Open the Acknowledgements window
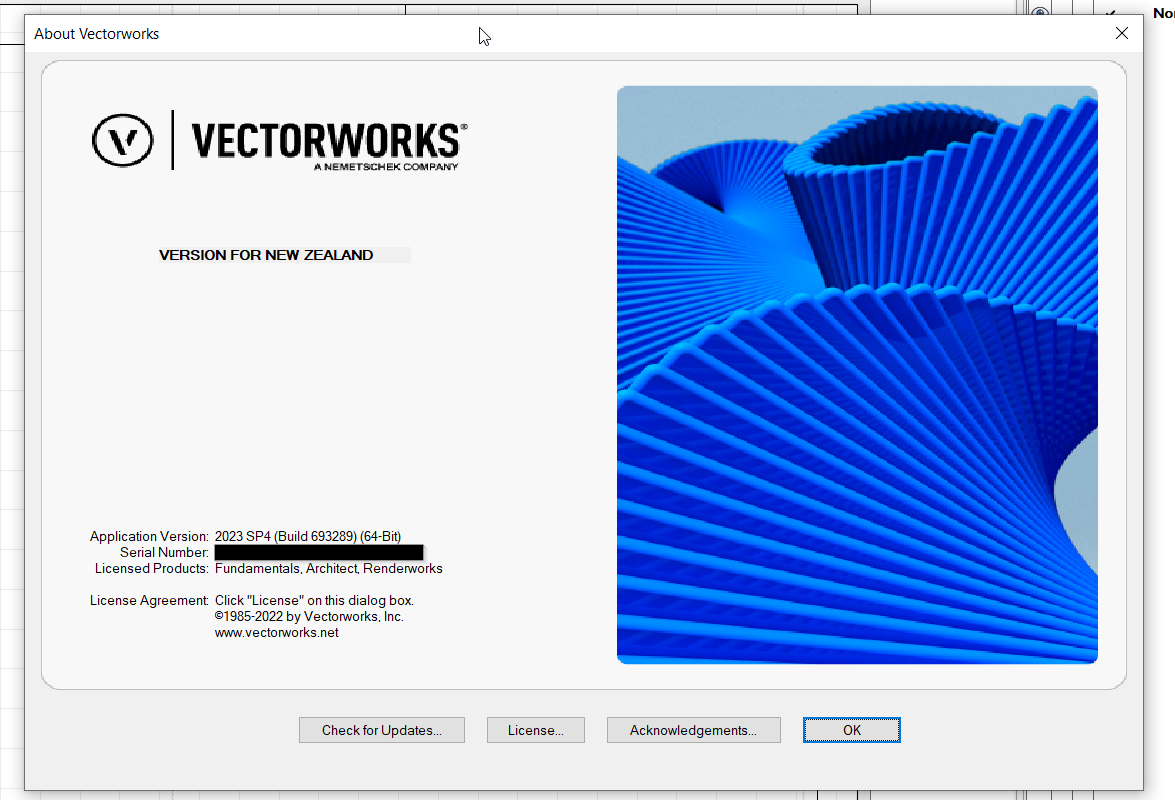Screen dimensions: 1175x800 (x=692, y=730)
